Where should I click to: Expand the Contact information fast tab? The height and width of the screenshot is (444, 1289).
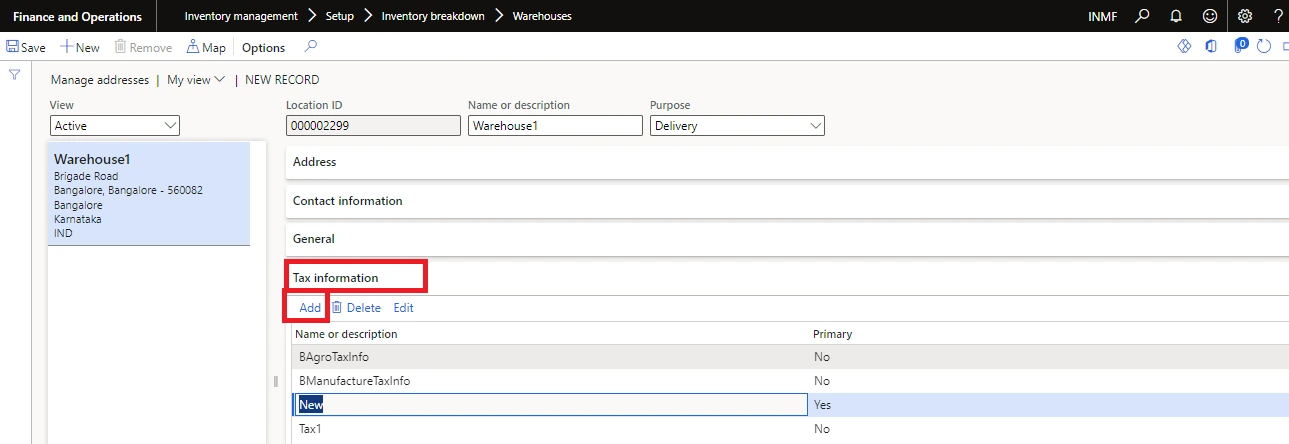[787, 201]
